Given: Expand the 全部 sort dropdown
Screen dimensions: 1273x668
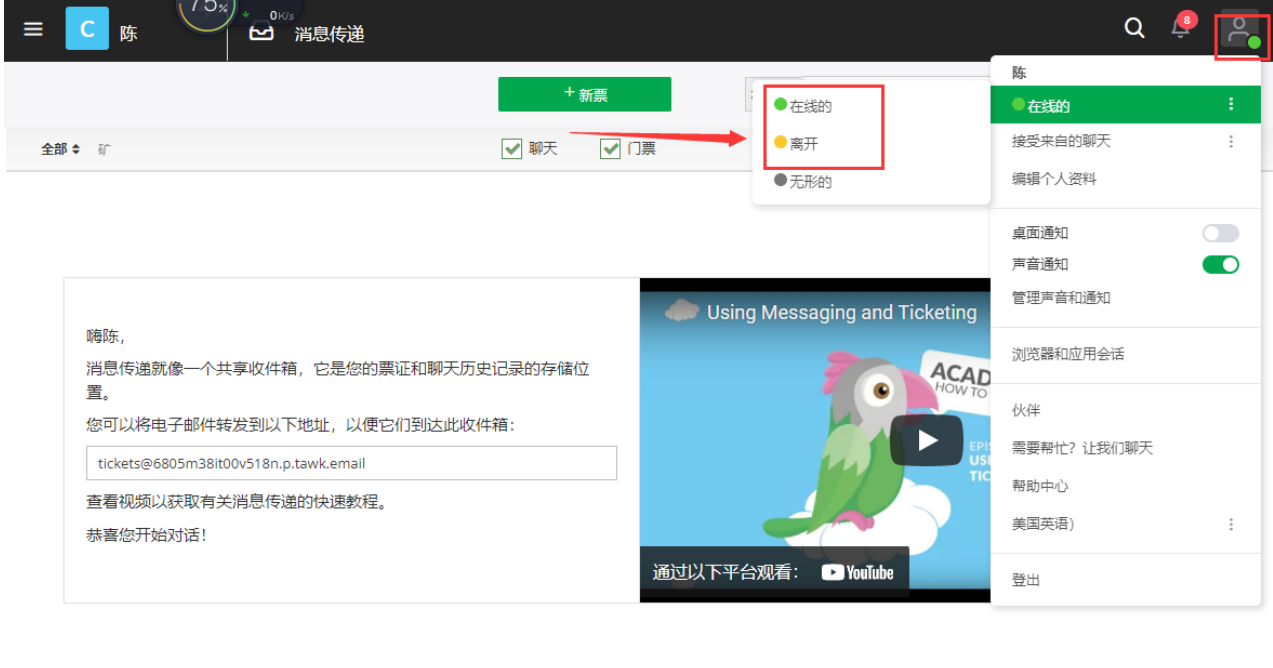Looking at the screenshot, I should tap(60, 149).
